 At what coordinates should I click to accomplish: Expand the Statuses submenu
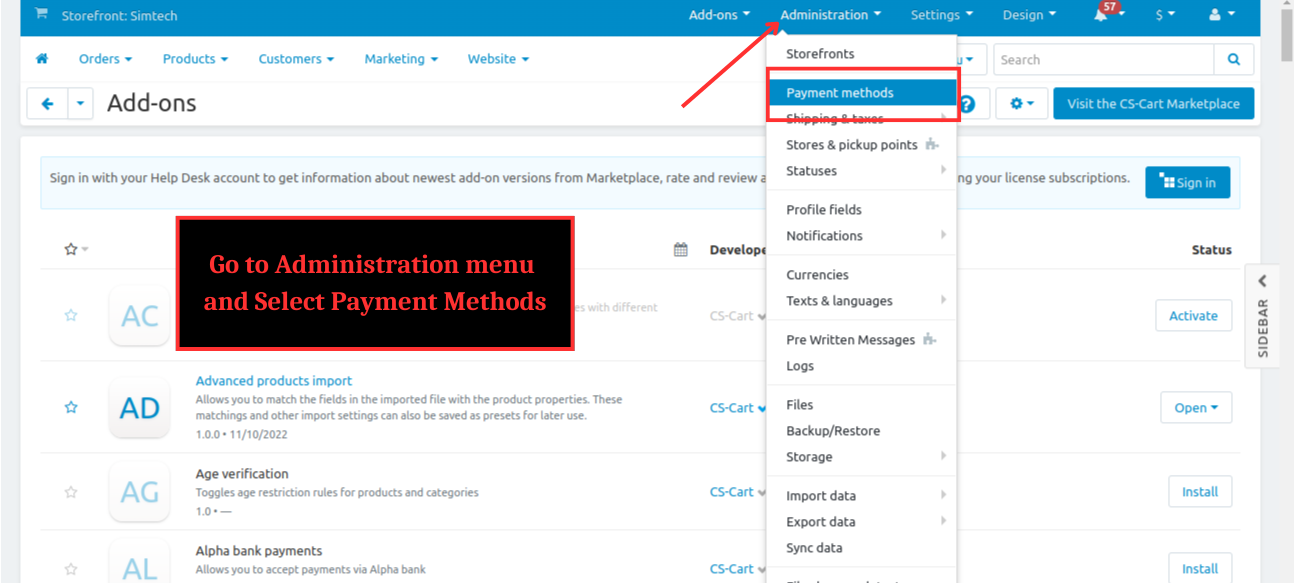click(x=812, y=170)
